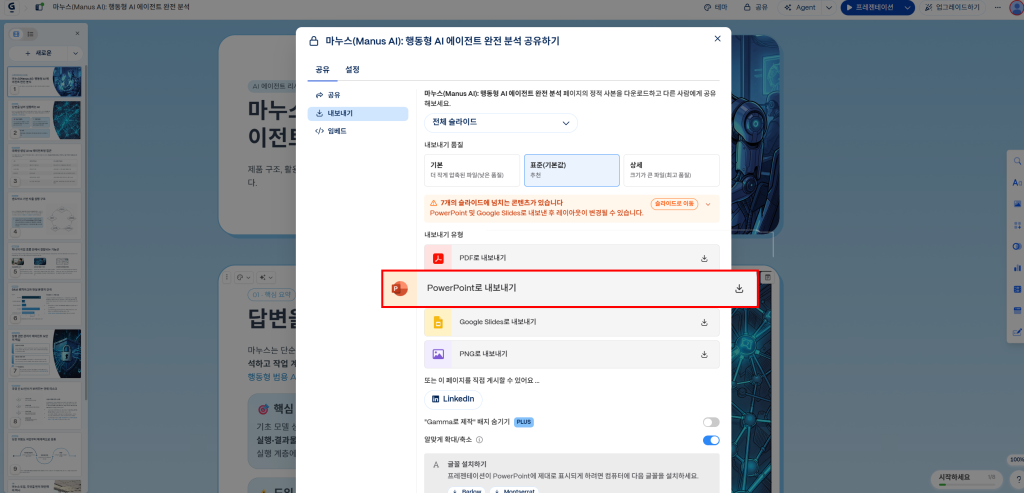The image size is (1024, 493).
Task: Expand the 새로운 dropdown chevron
Action: click(74, 53)
